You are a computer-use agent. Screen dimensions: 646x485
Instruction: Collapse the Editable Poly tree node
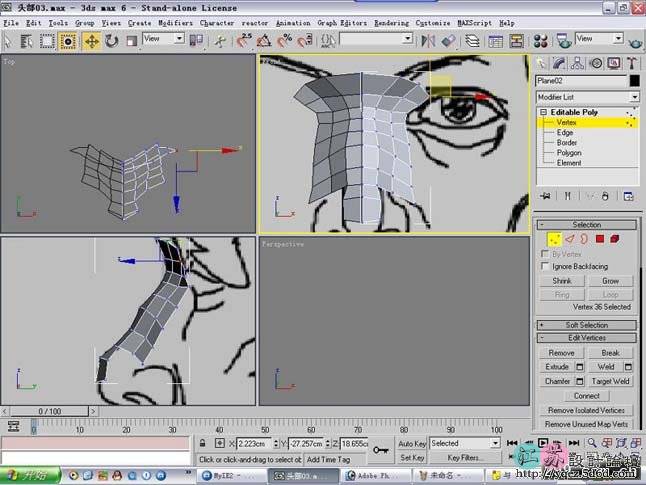[544, 113]
